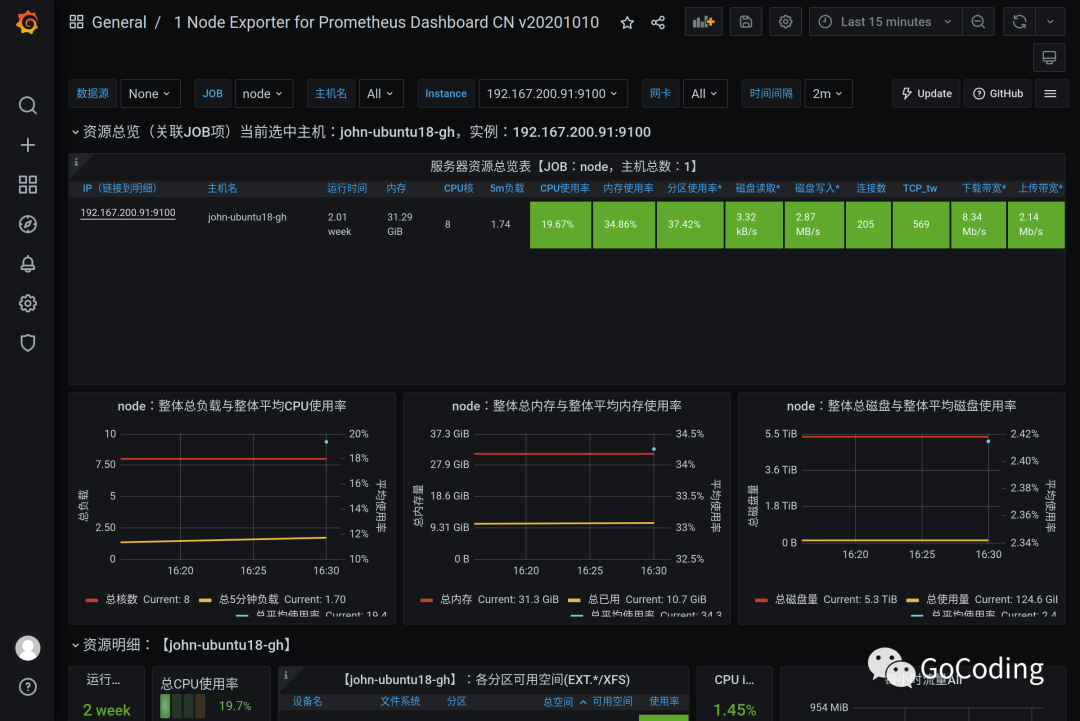Sort table by CPU使用率 column
The height and width of the screenshot is (721, 1080).
(564, 188)
